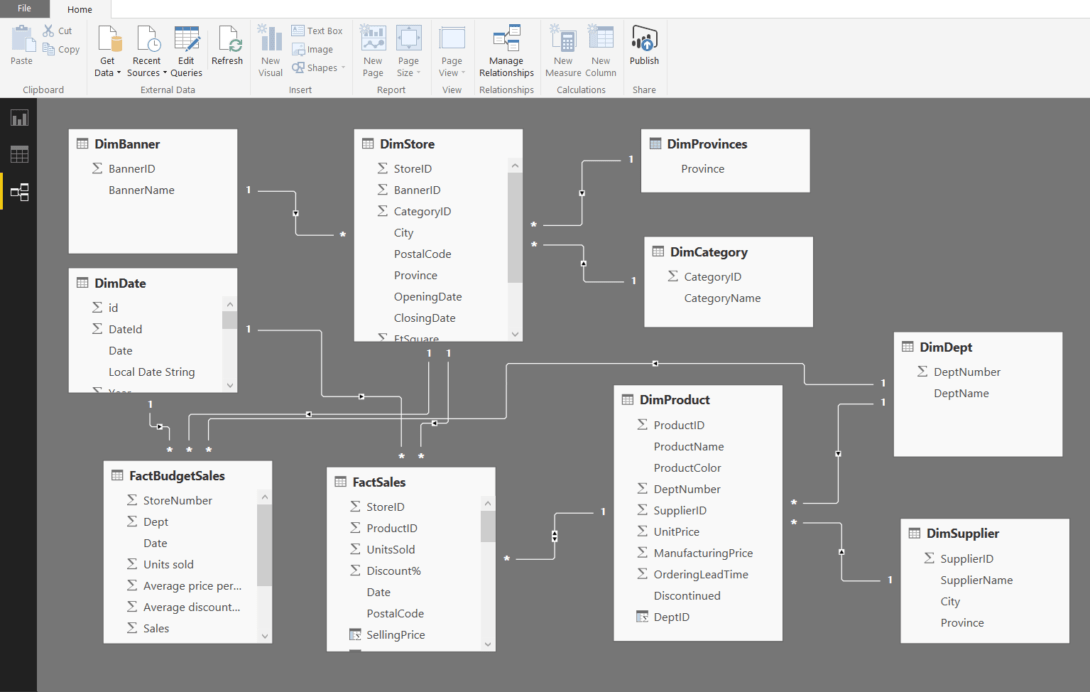Open the File menu
The image size is (1090, 692).
click(24, 8)
